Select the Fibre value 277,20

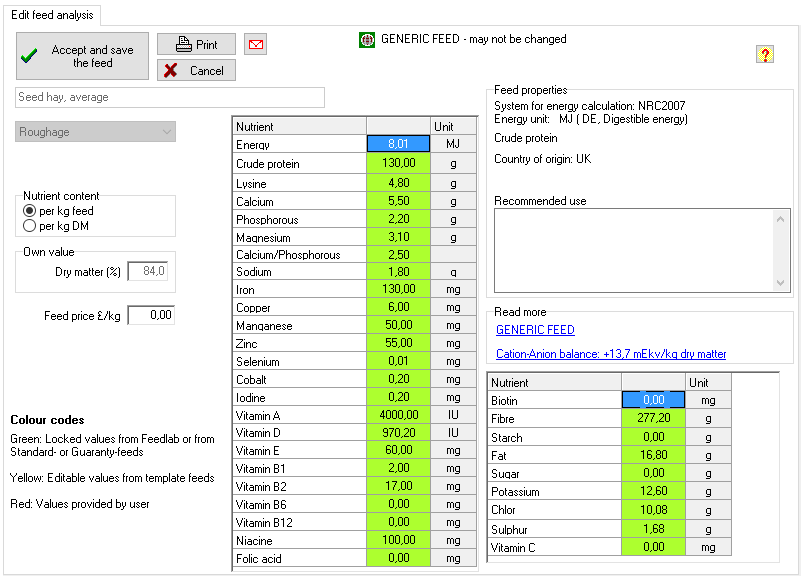tap(653, 418)
